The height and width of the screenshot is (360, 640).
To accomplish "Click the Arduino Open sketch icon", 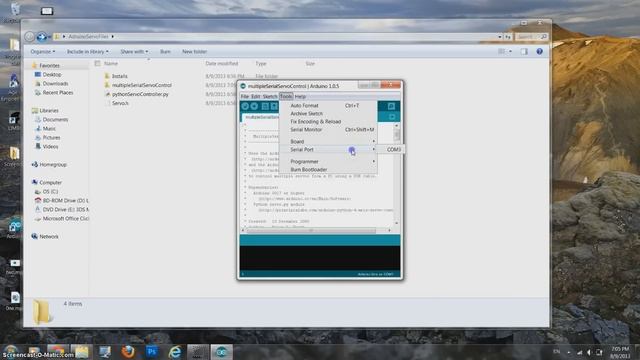I will tap(274, 106).
